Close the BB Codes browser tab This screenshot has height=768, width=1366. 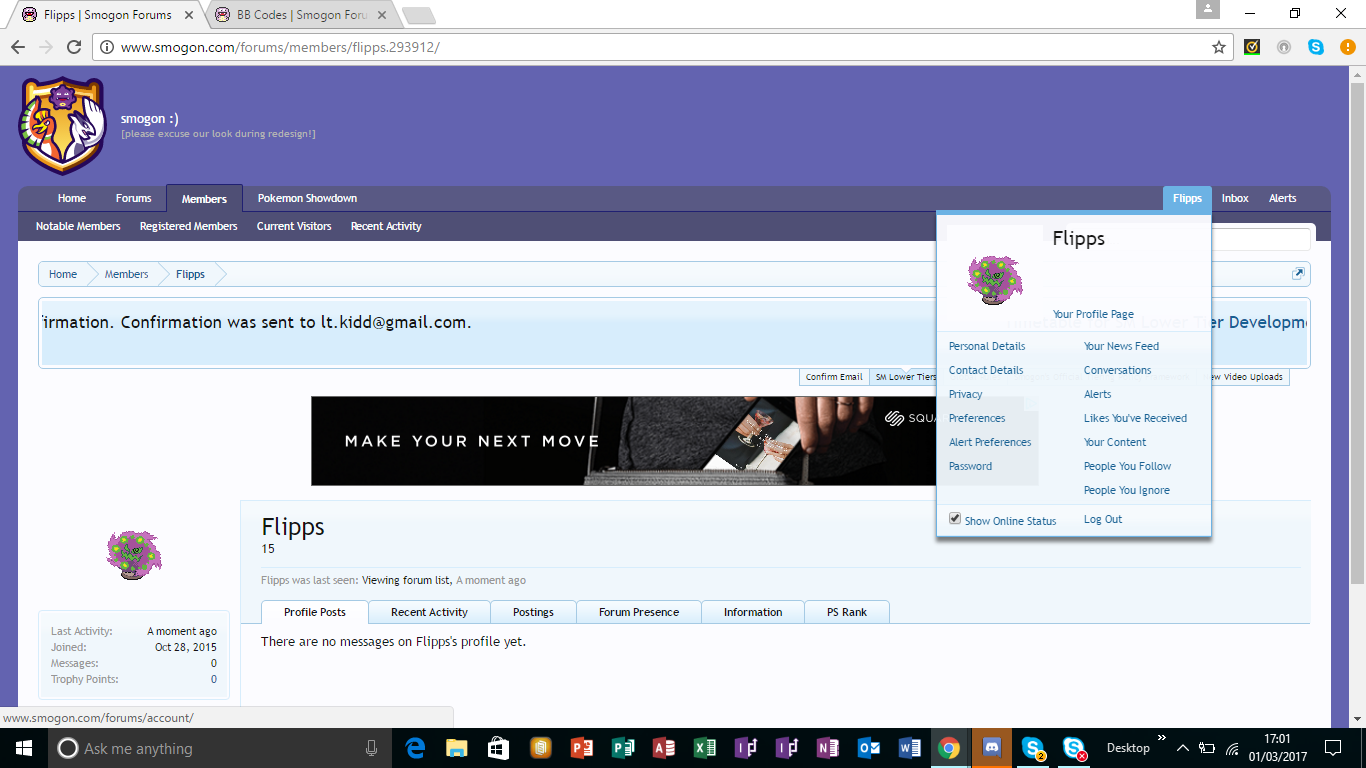pyautogui.click(x=382, y=15)
